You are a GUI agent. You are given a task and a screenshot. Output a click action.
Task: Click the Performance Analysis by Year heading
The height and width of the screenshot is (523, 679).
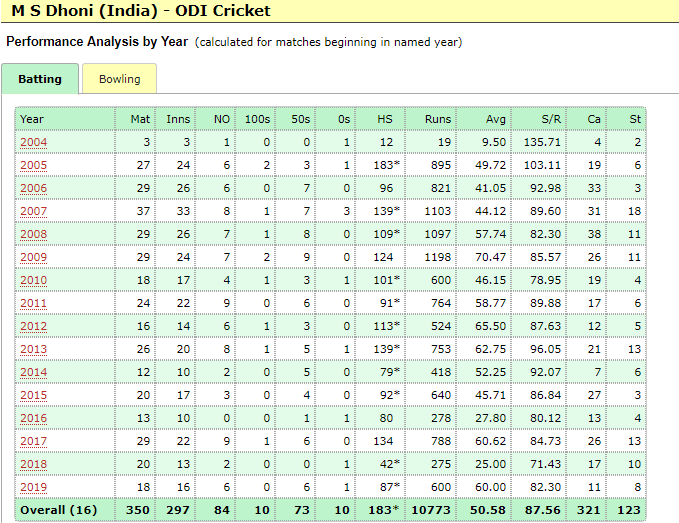97,42
